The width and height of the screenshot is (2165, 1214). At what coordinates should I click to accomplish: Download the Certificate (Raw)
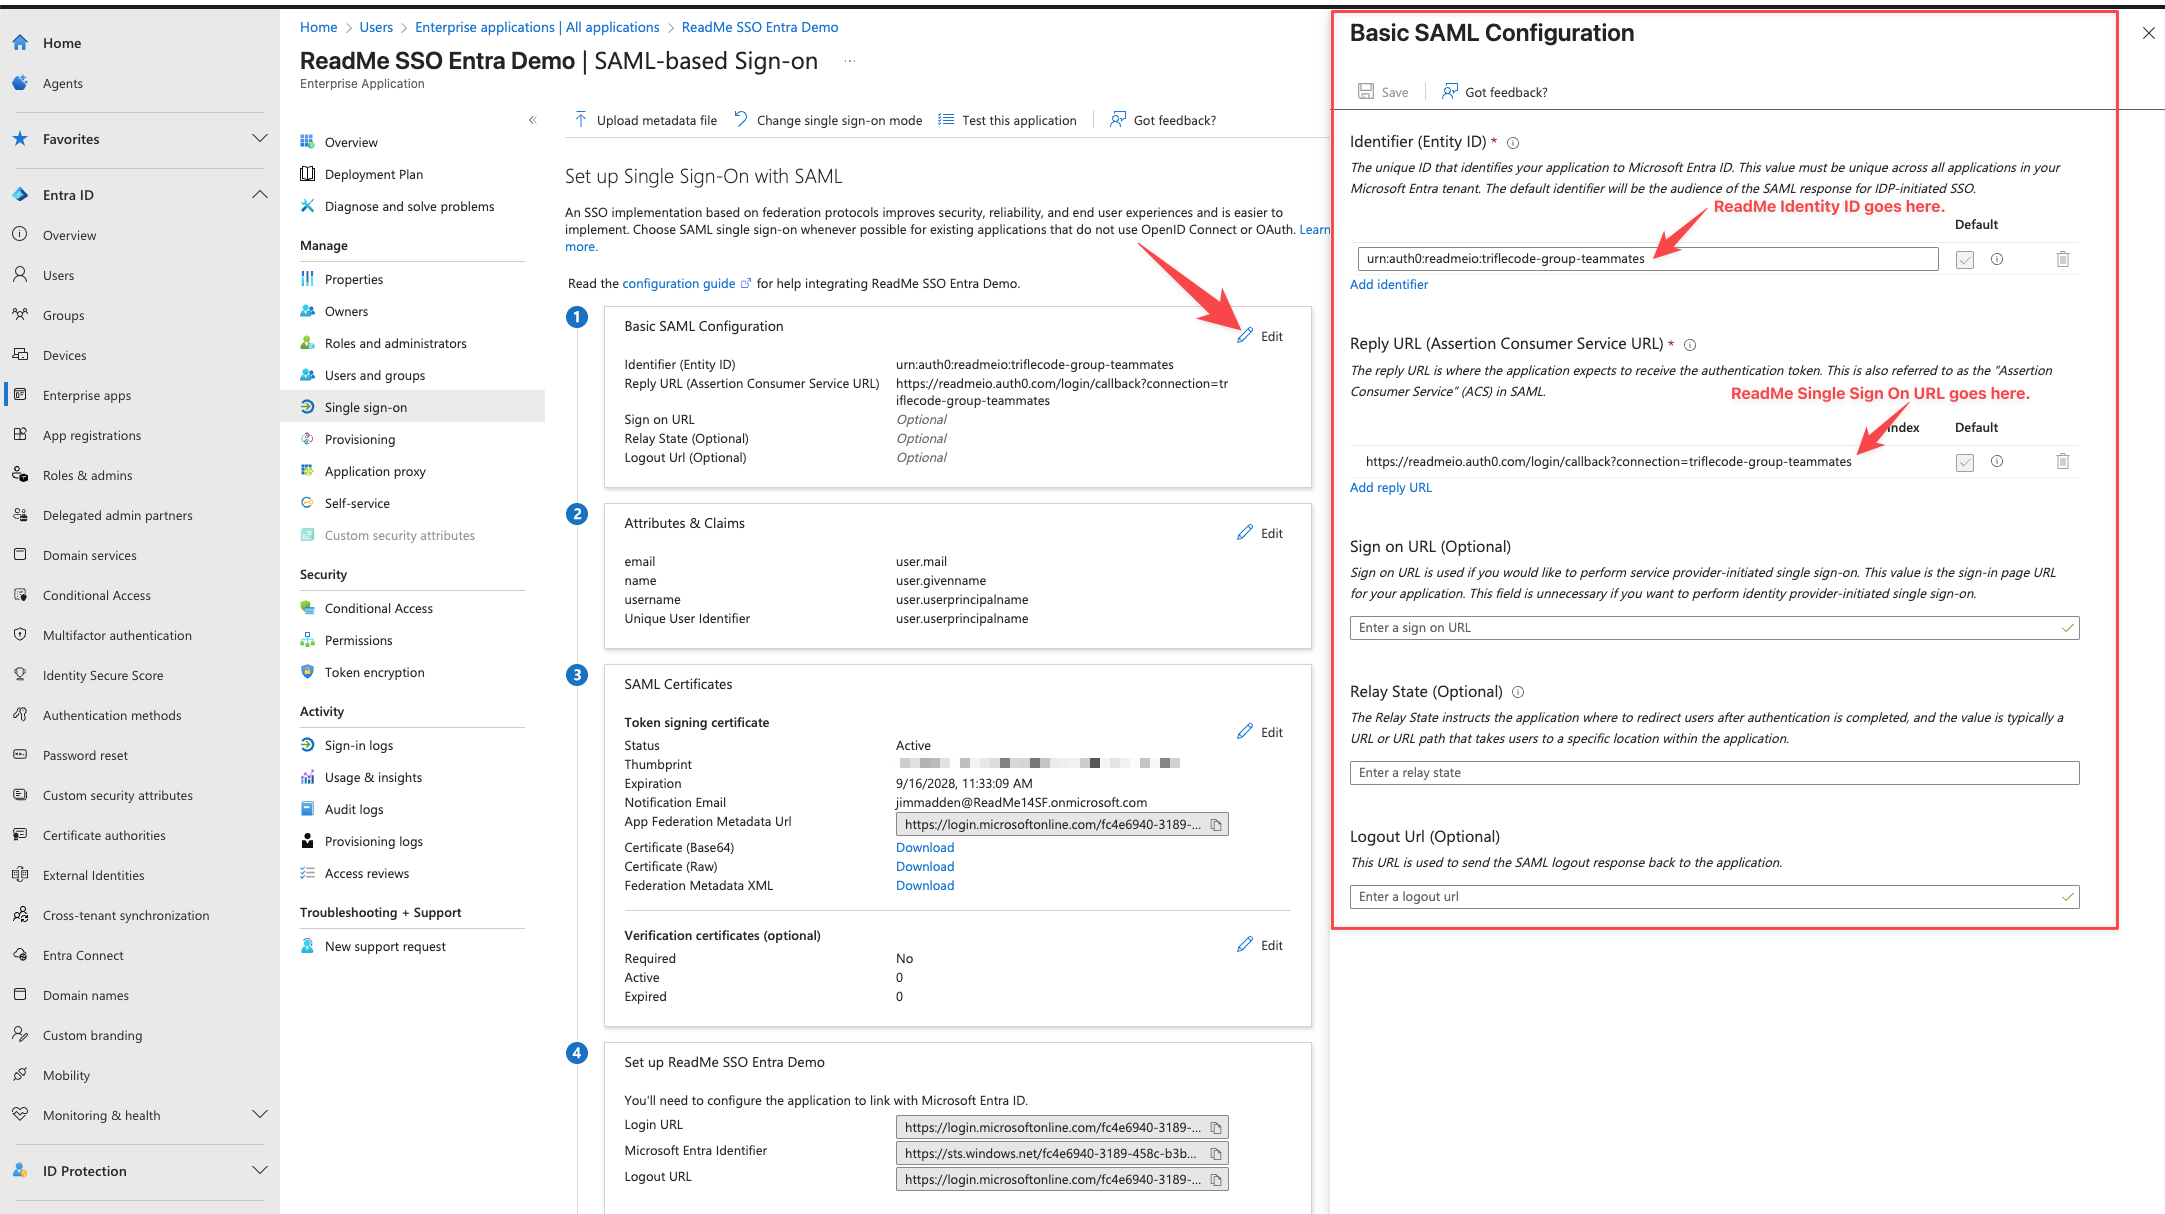pos(925,867)
